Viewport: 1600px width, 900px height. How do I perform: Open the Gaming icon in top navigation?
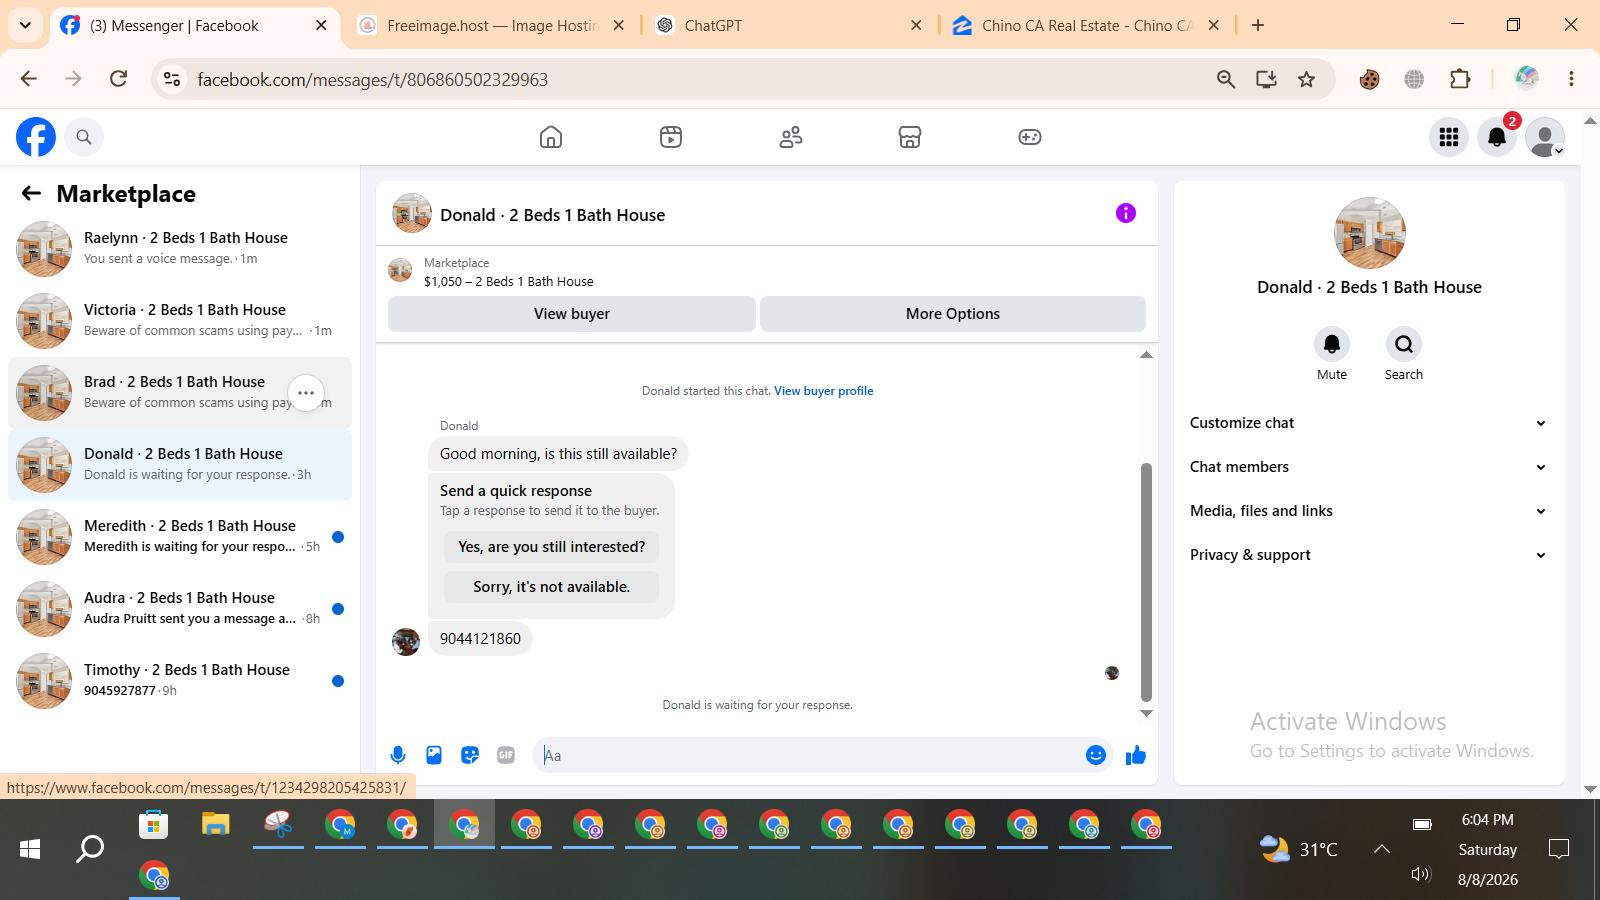coord(1030,137)
